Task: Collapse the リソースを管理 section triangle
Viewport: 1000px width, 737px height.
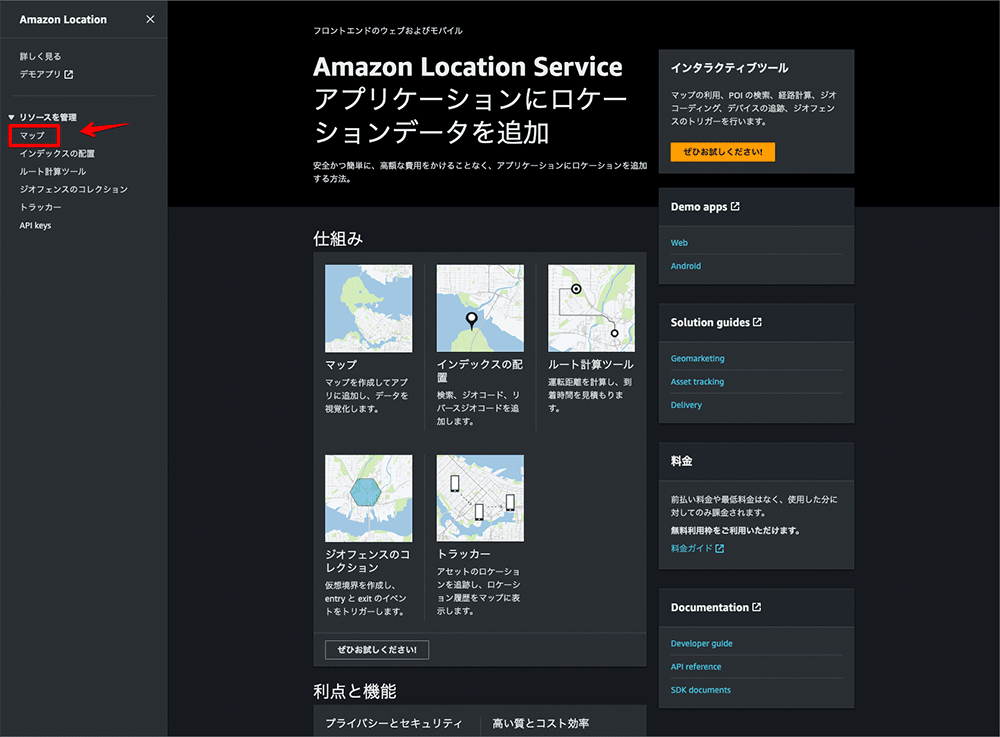Action: (x=11, y=117)
